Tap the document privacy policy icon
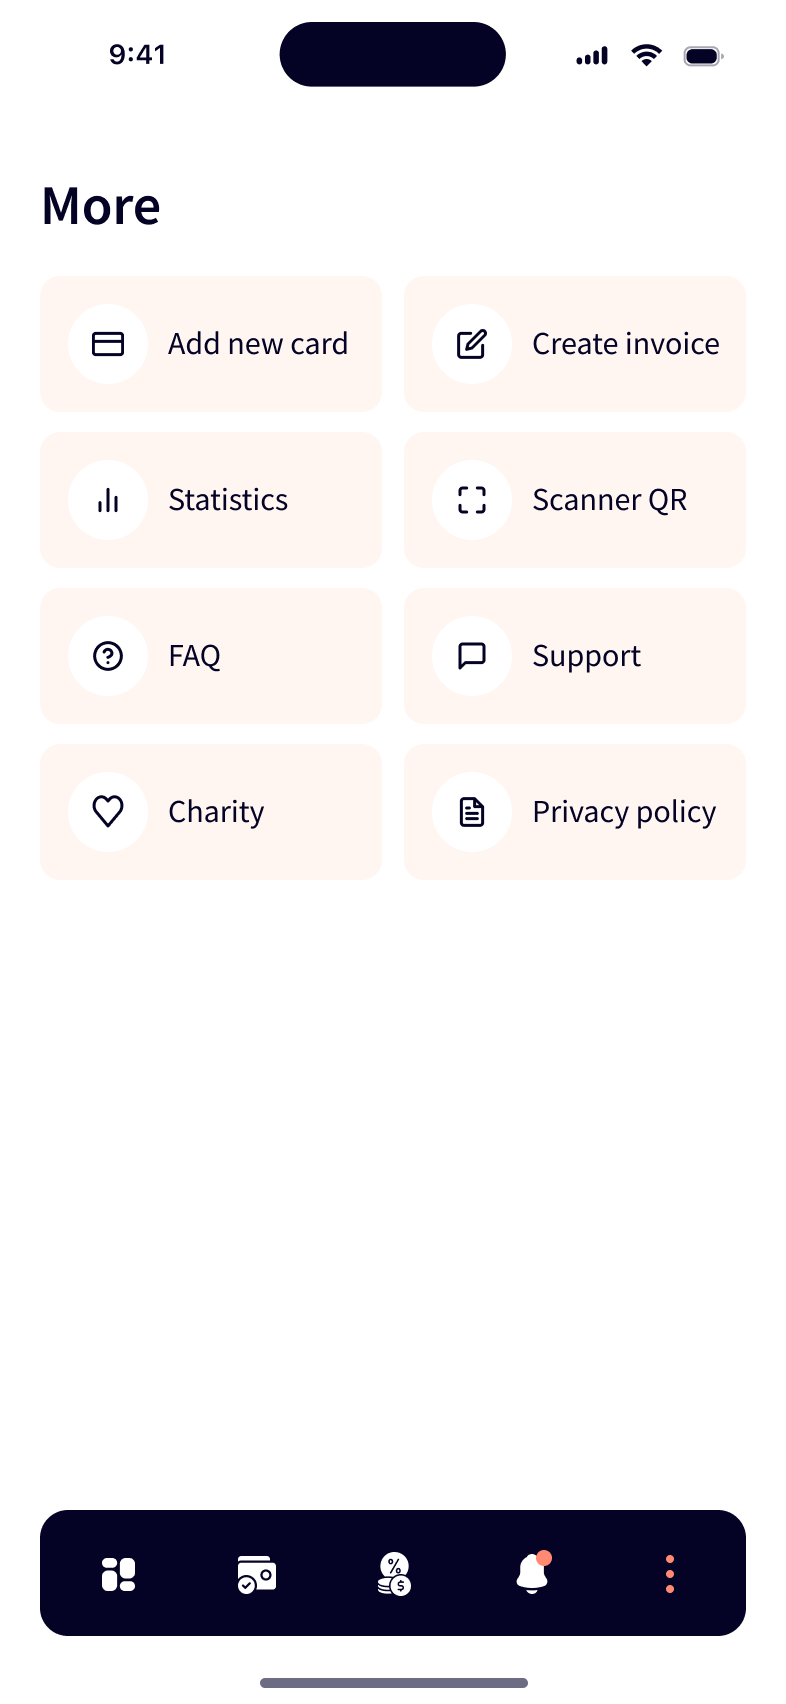This screenshot has height=1704, width=786. click(472, 812)
